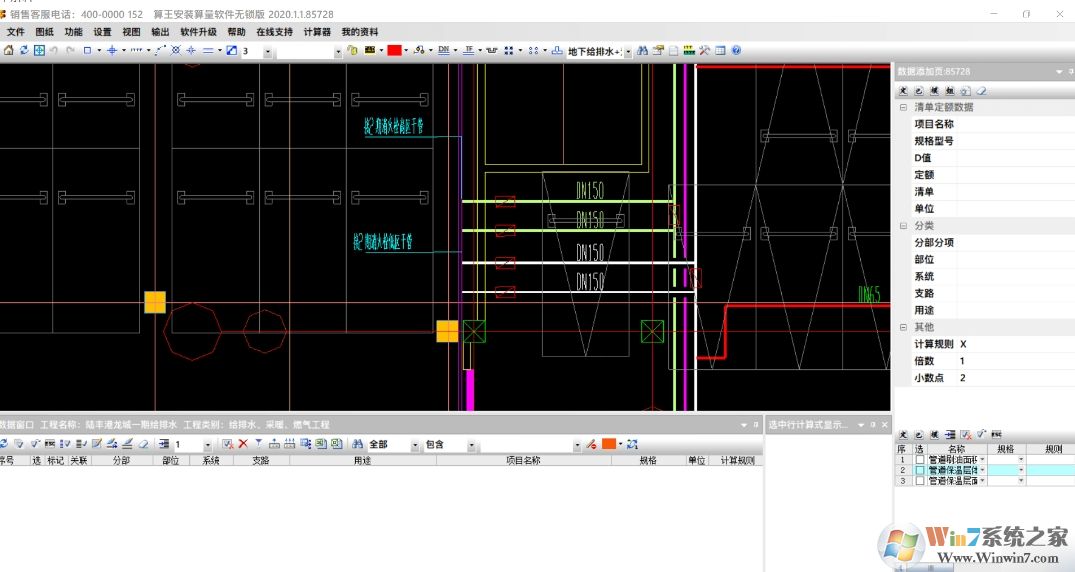Open the 图纸 menu
1075x572 pixels.
click(44, 32)
